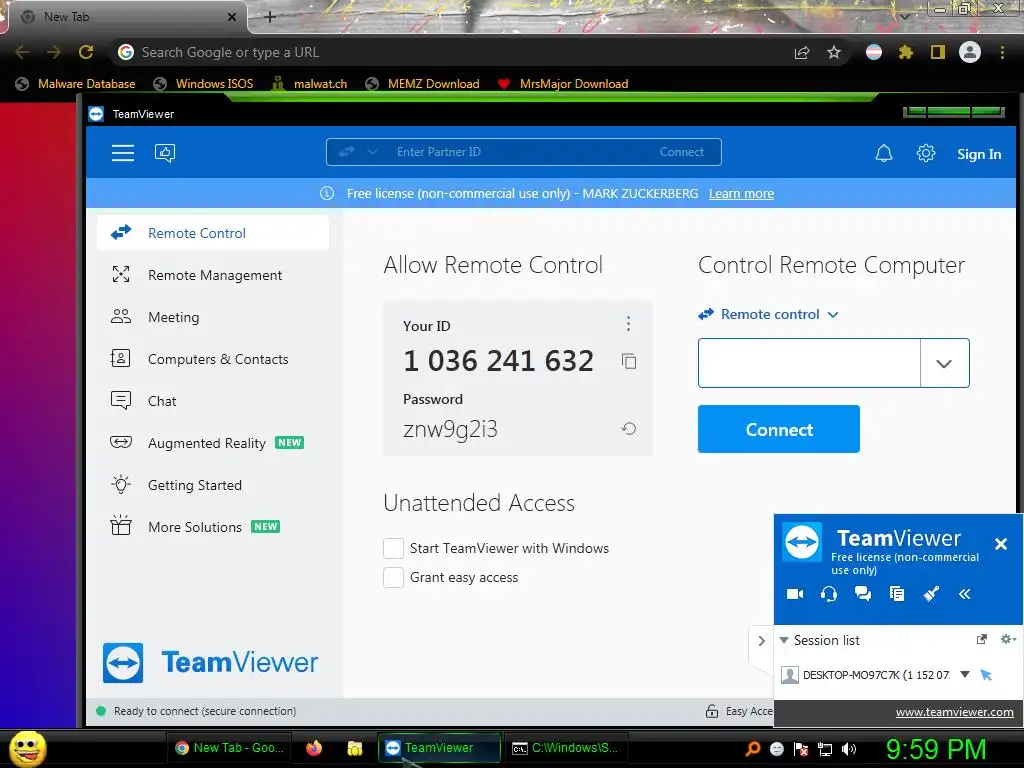The height and width of the screenshot is (768, 1024).
Task: Open the three-dot options next to Your ID
Action: tap(628, 323)
